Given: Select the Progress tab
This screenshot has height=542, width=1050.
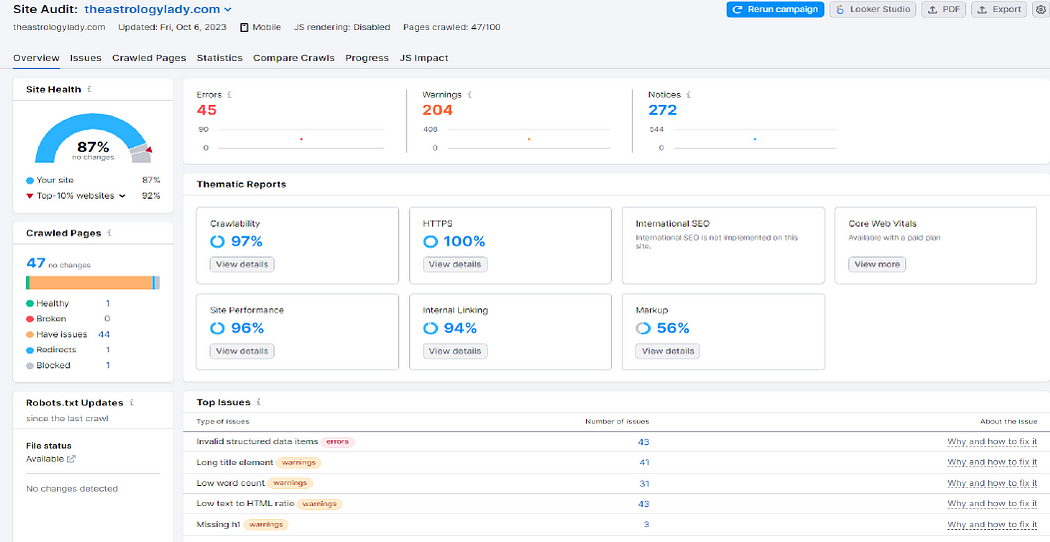Looking at the screenshot, I should pyautogui.click(x=367, y=58).
